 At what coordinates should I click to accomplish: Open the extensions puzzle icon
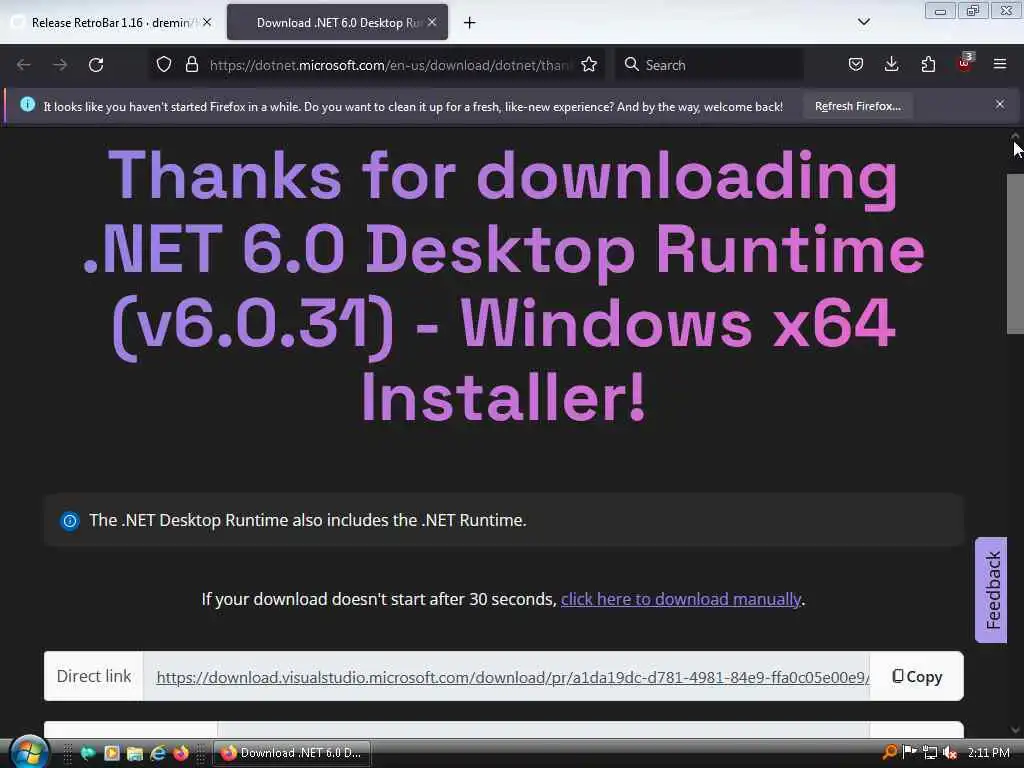(x=928, y=65)
